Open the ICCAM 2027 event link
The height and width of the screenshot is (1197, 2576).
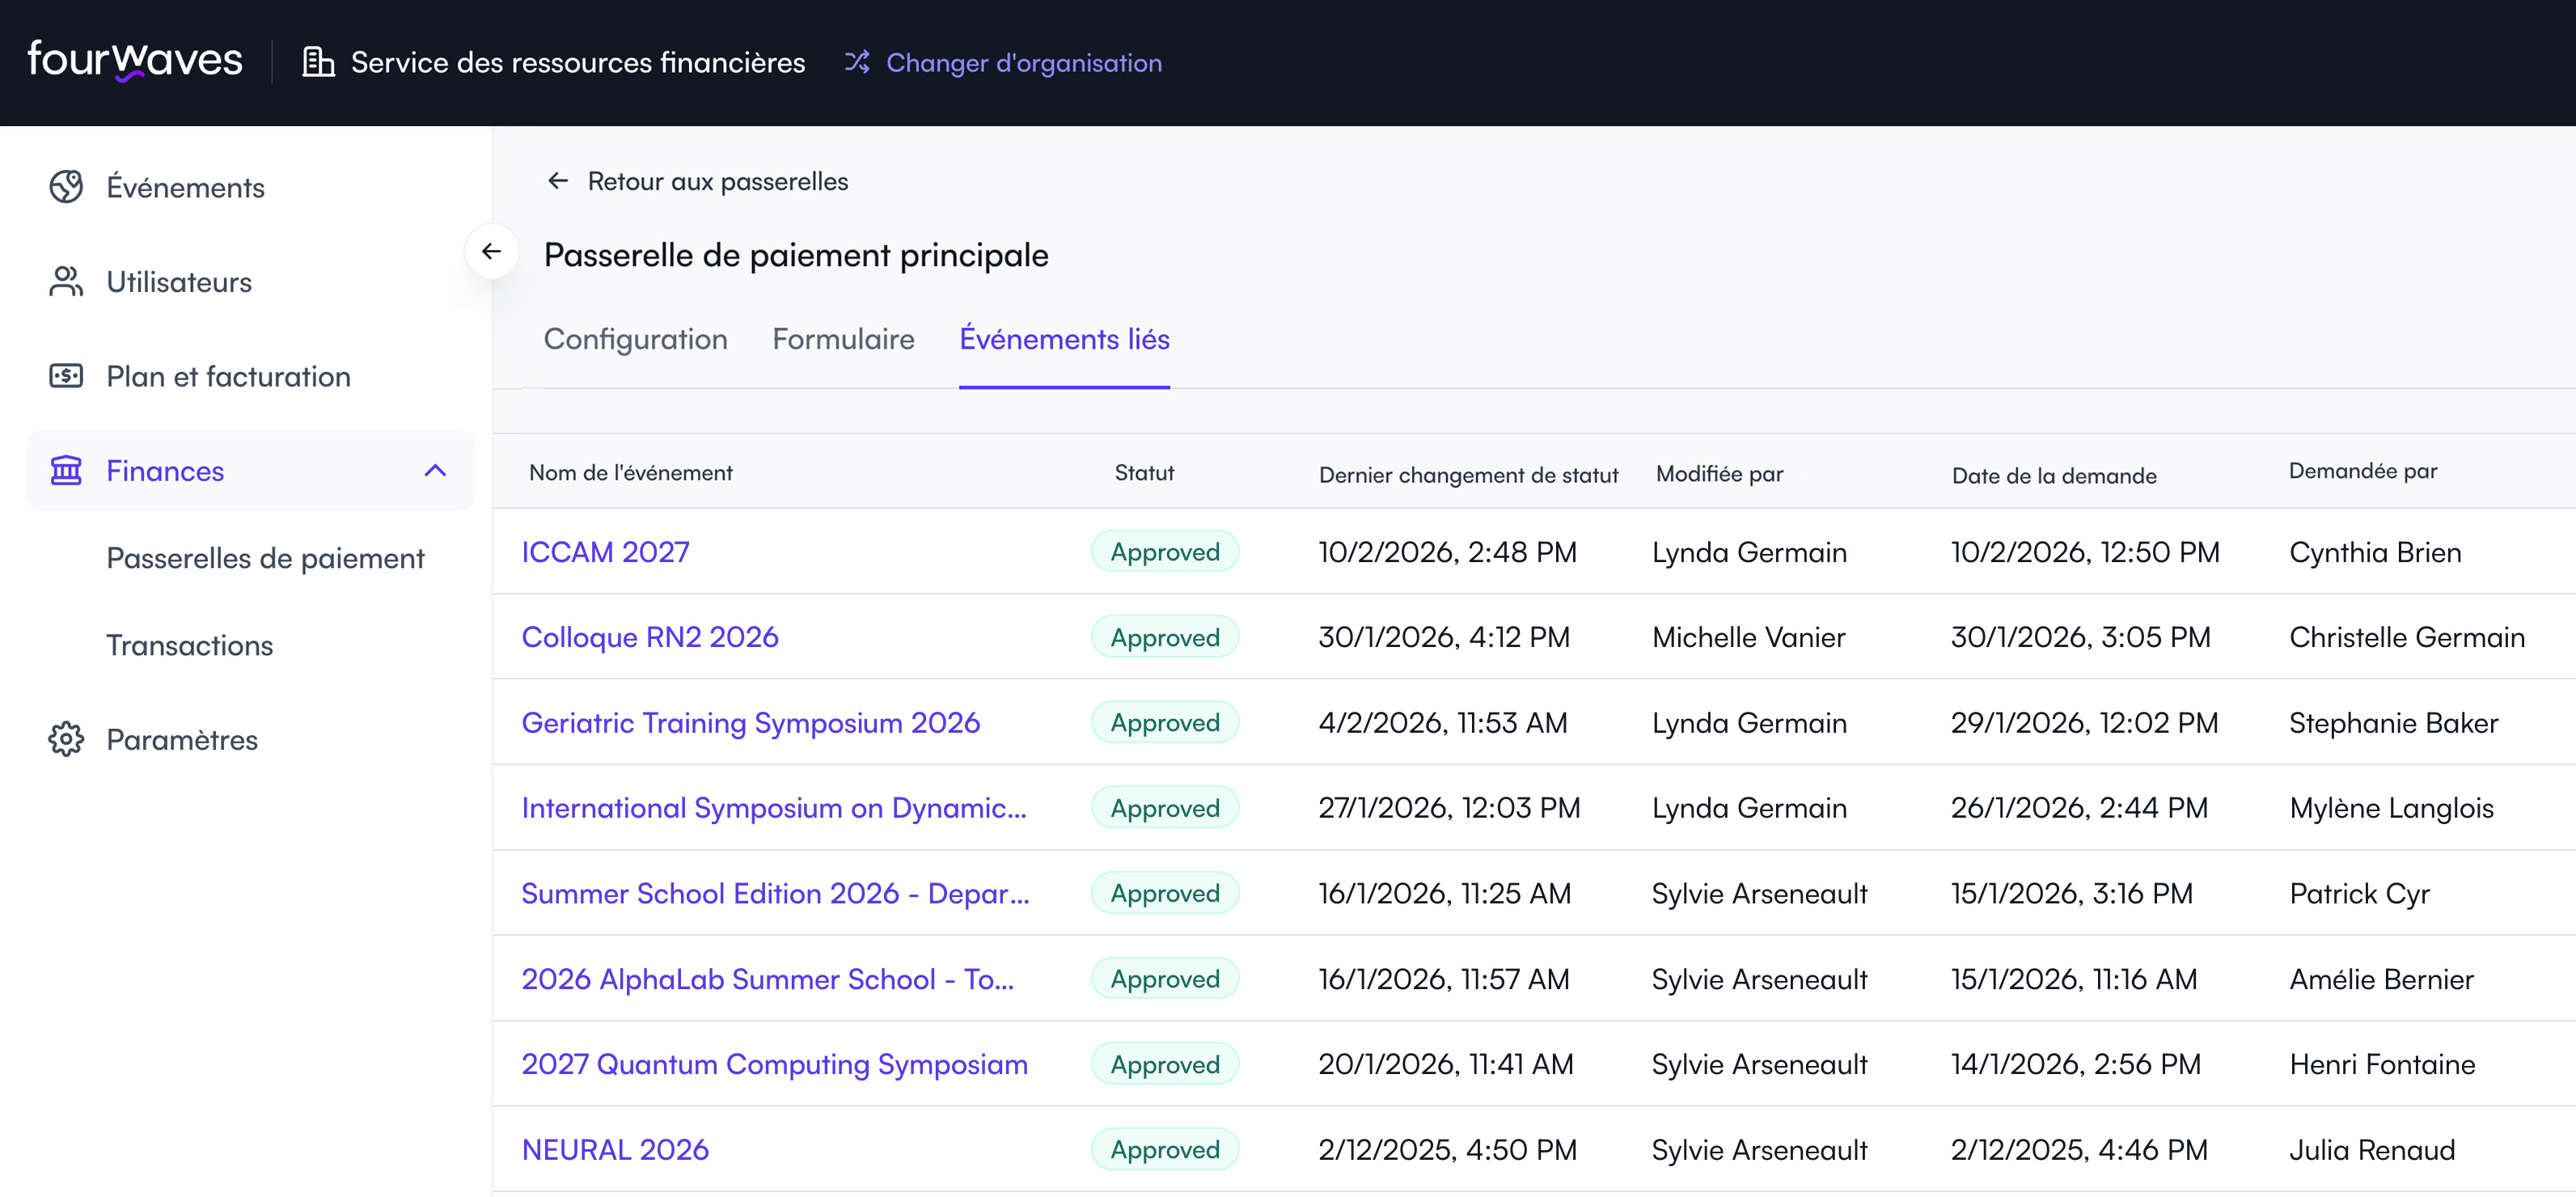(x=605, y=552)
